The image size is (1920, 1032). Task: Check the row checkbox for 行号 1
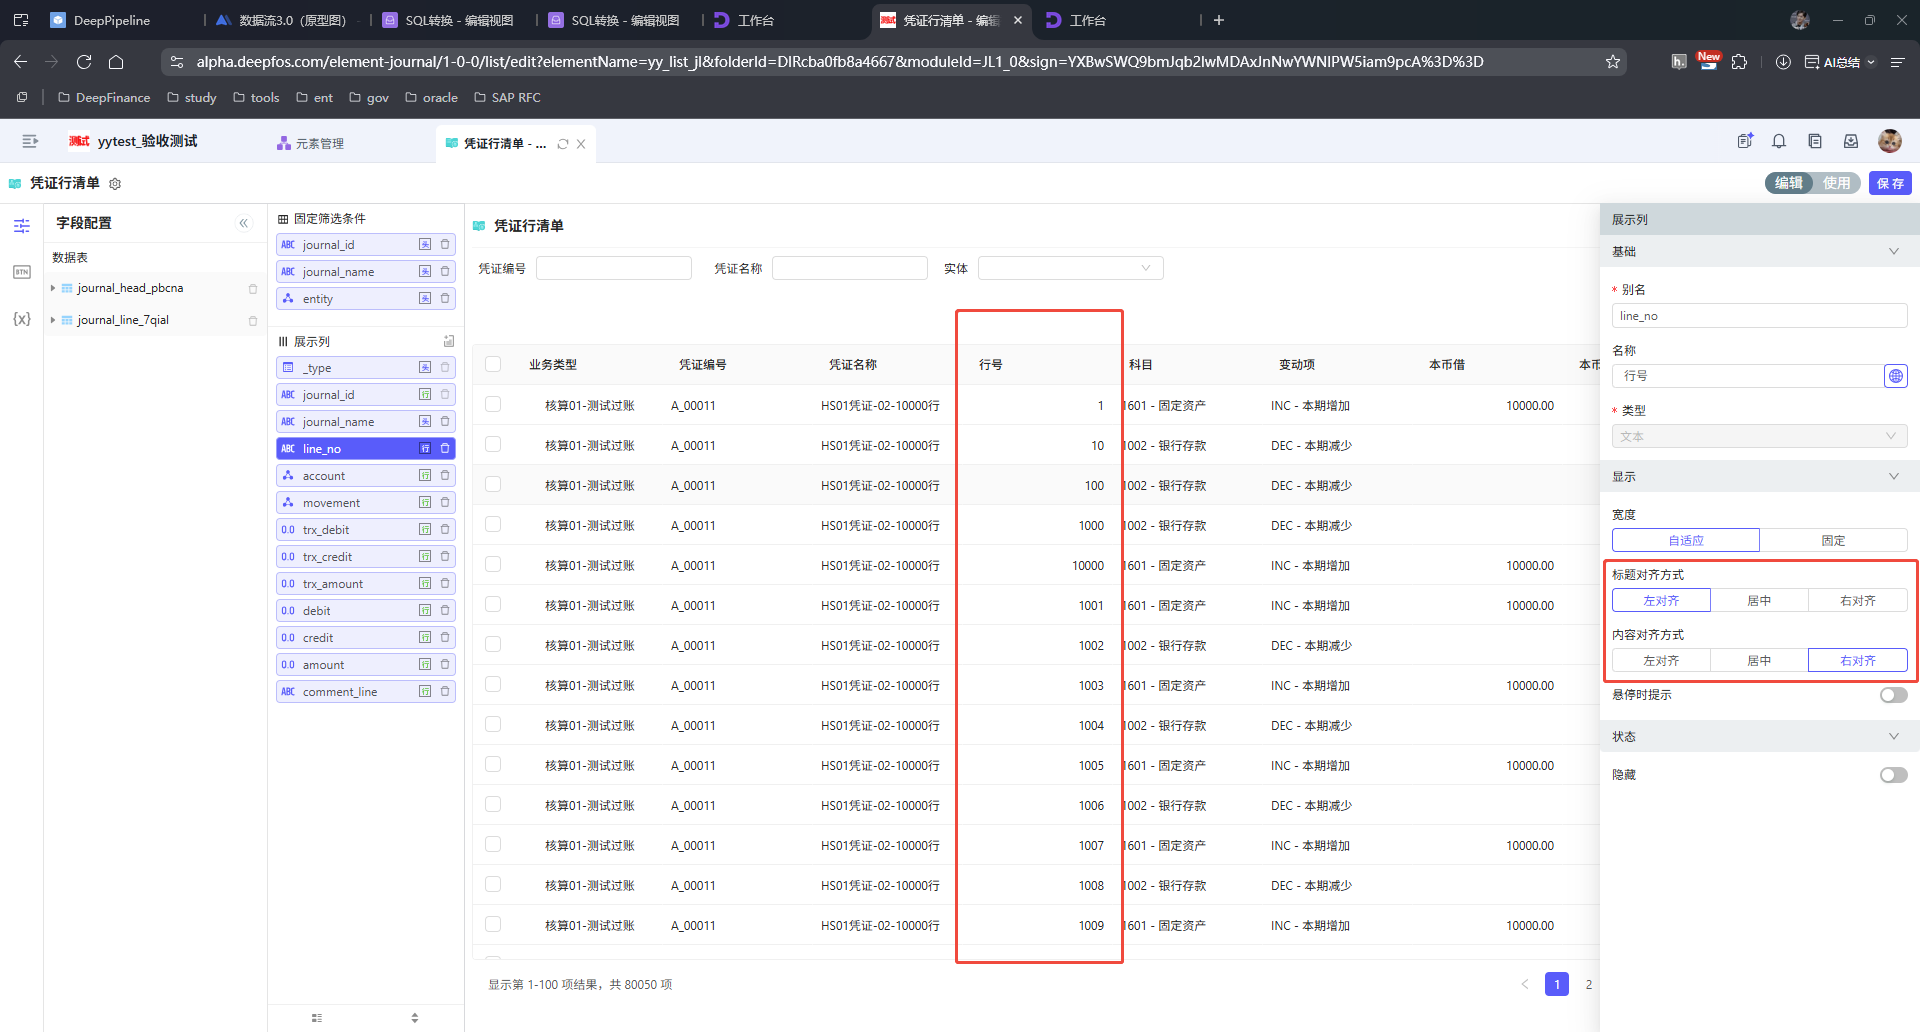[x=493, y=404]
